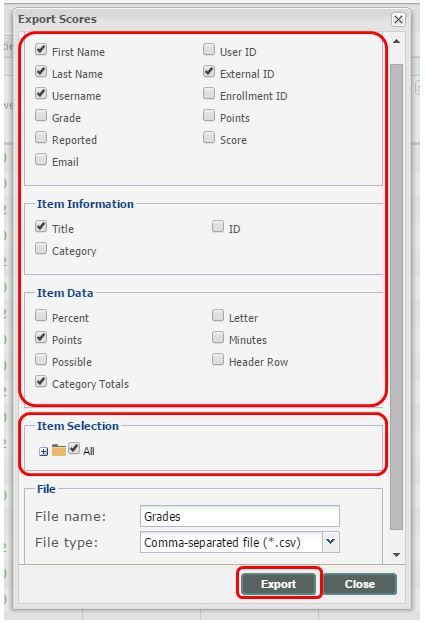Check the Email checkbox

click(41, 160)
